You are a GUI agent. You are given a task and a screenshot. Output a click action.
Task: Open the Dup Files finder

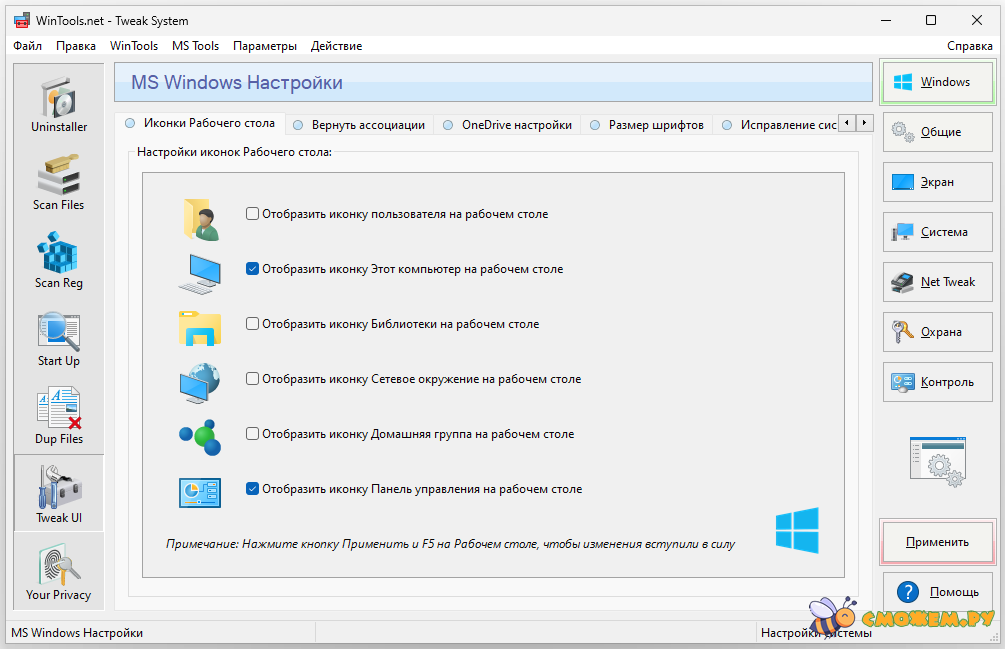tap(59, 417)
